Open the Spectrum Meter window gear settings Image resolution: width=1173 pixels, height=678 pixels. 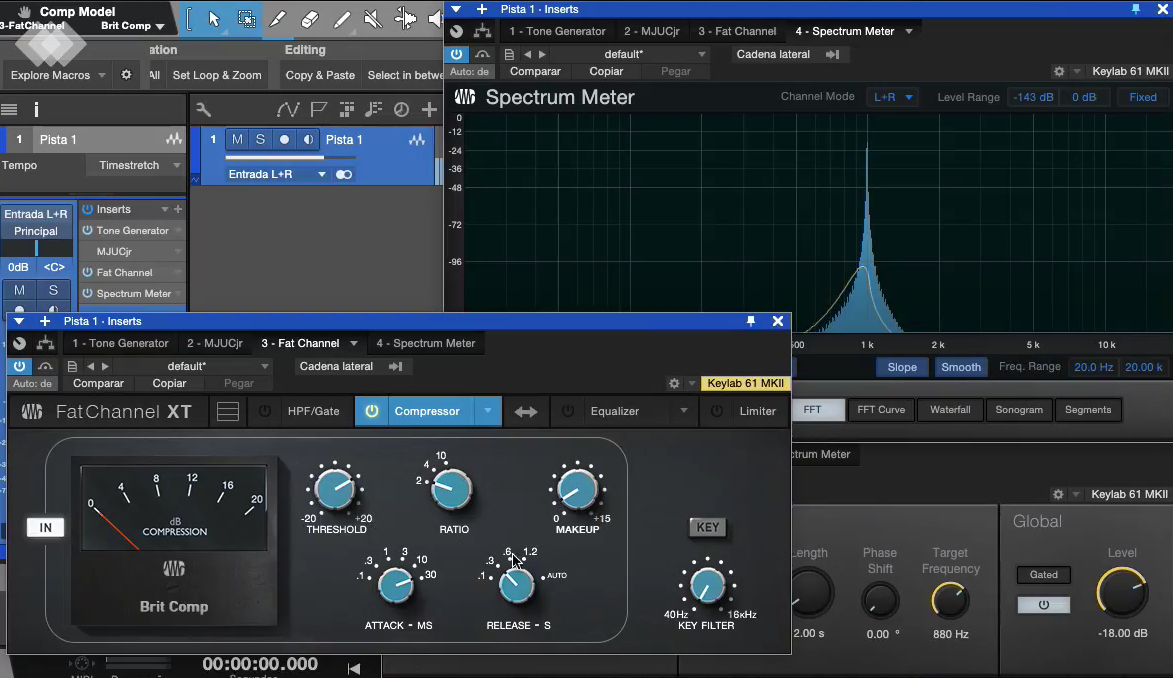click(1059, 71)
